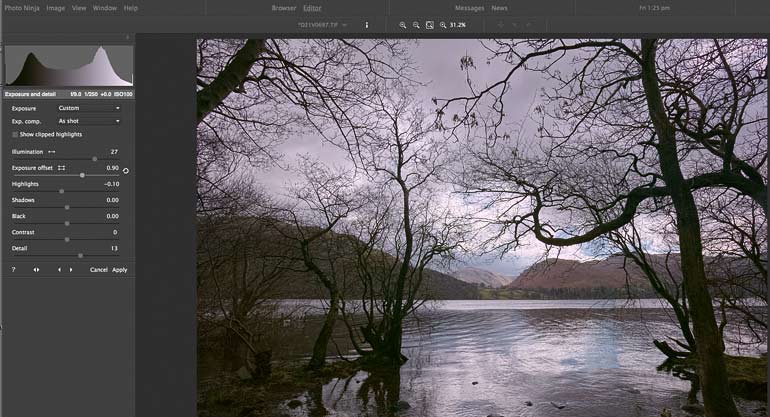Open the Exposure Custom dropdown
The height and width of the screenshot is (417, 770).
89,108
